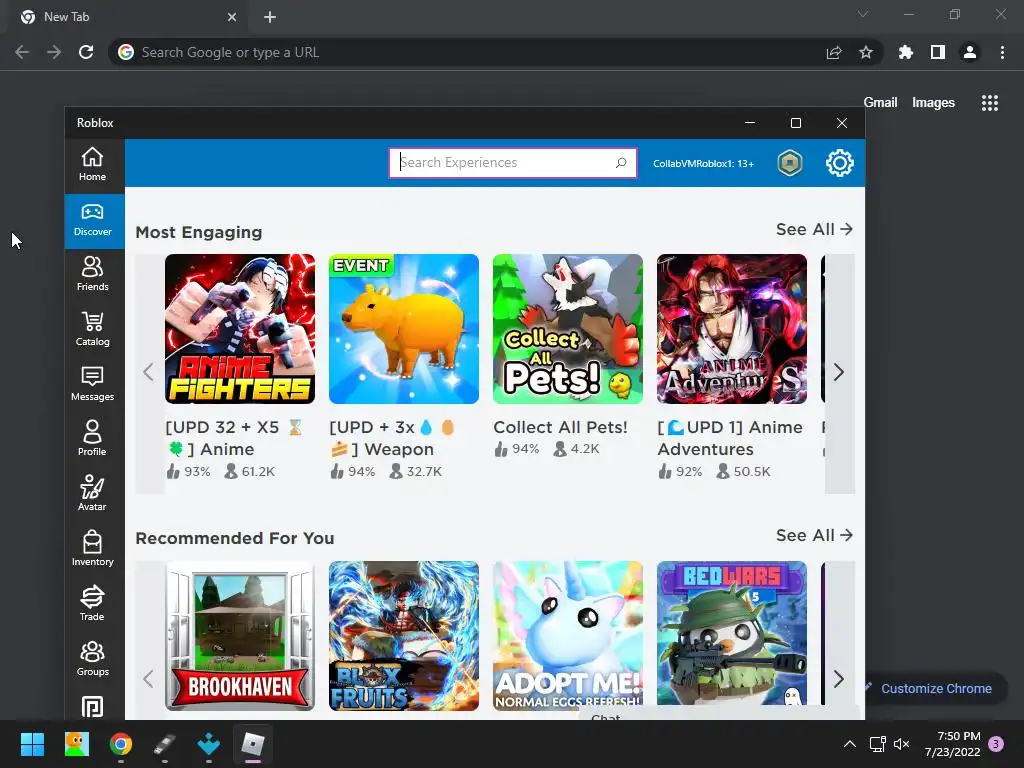Click the search magnifier icon
Image resolution: width=1024 pixels, height=768 pixels.
(621, 163)
